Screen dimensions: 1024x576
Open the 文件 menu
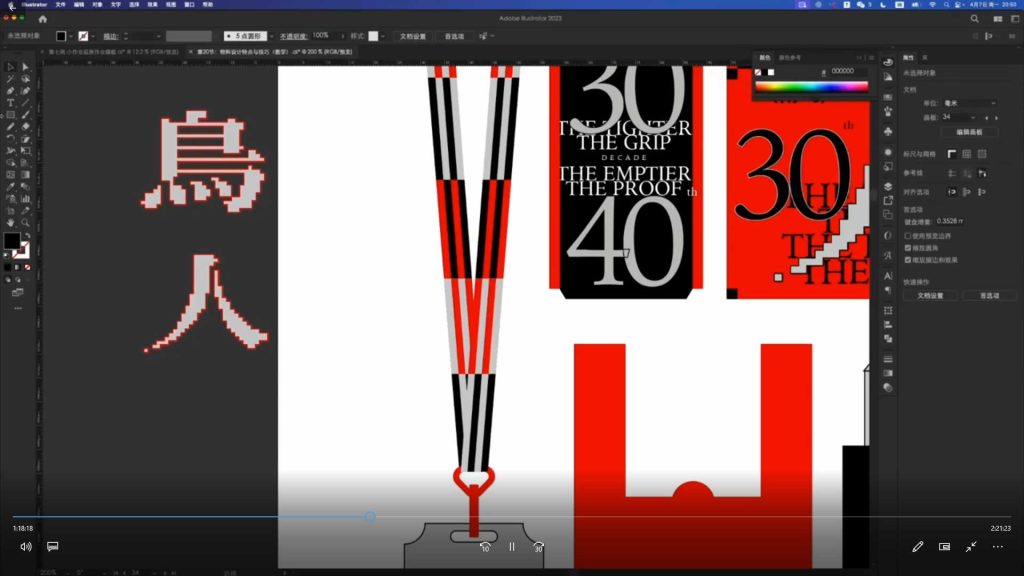(x=61, y=5)
